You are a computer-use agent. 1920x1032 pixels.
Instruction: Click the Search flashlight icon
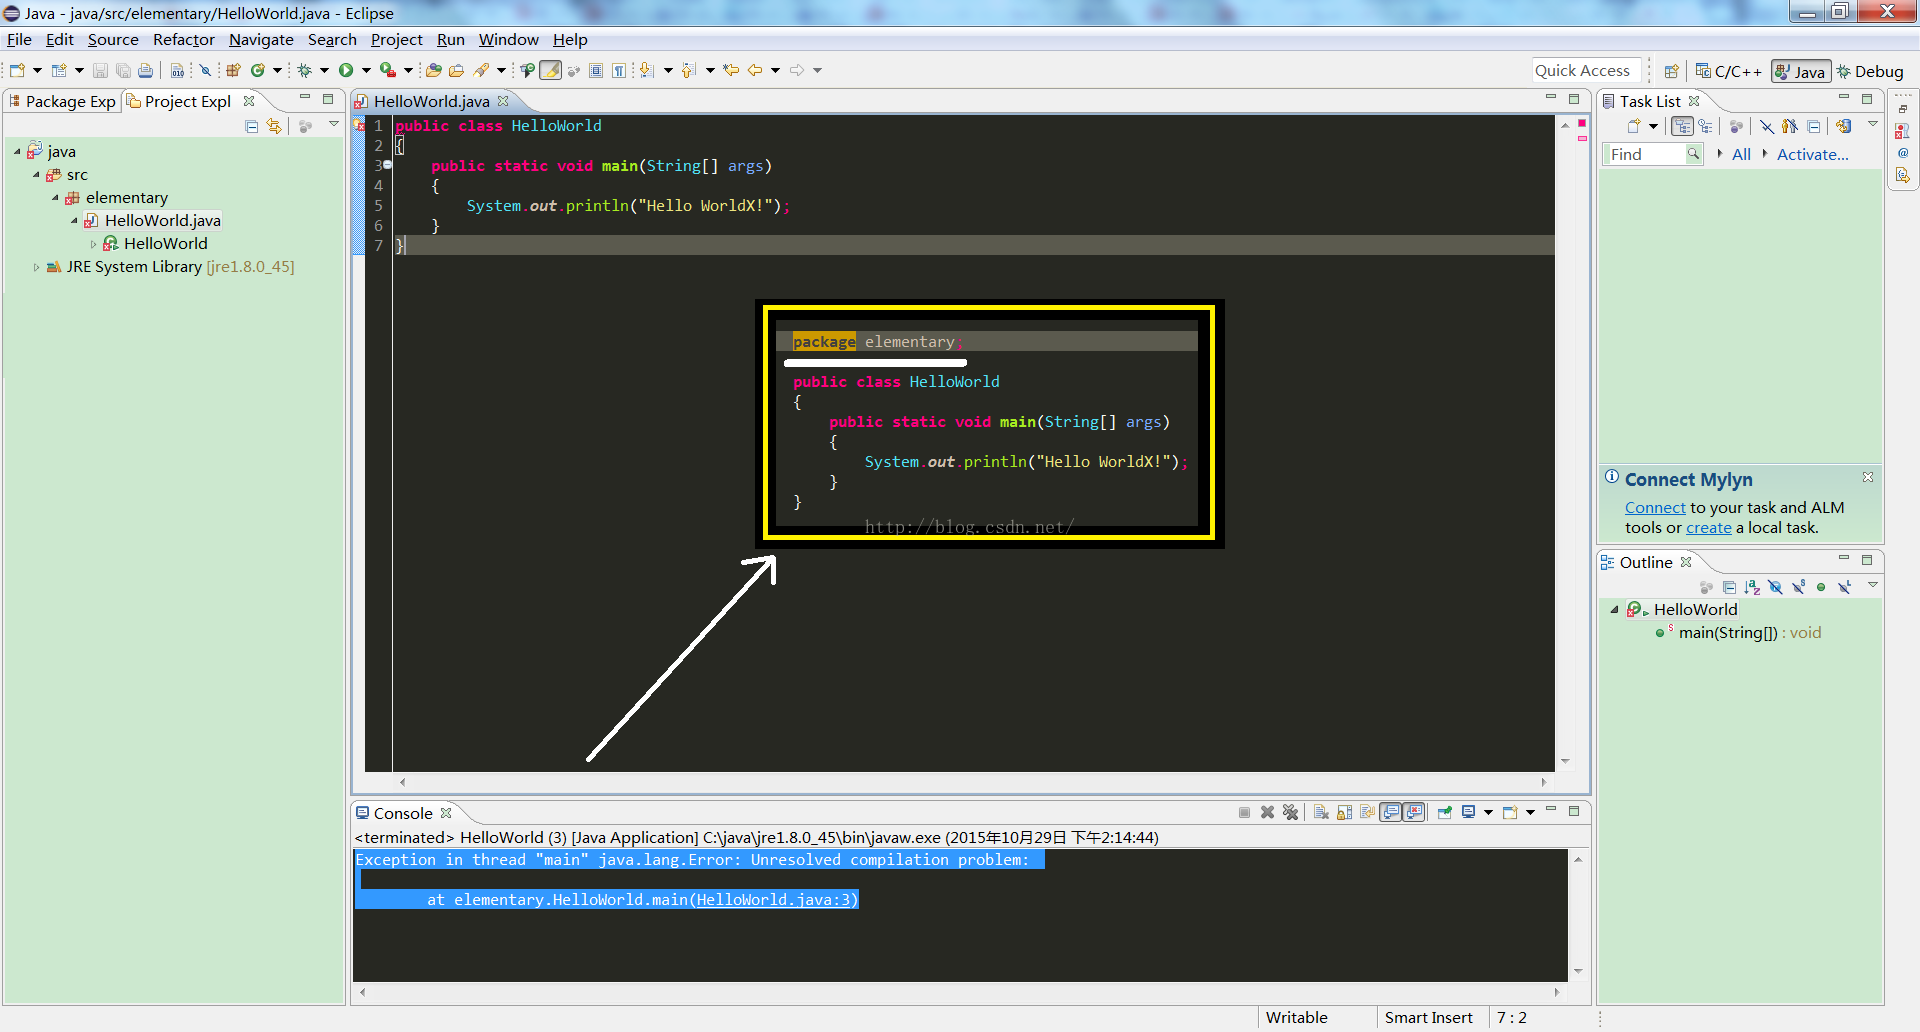point(481,70)
